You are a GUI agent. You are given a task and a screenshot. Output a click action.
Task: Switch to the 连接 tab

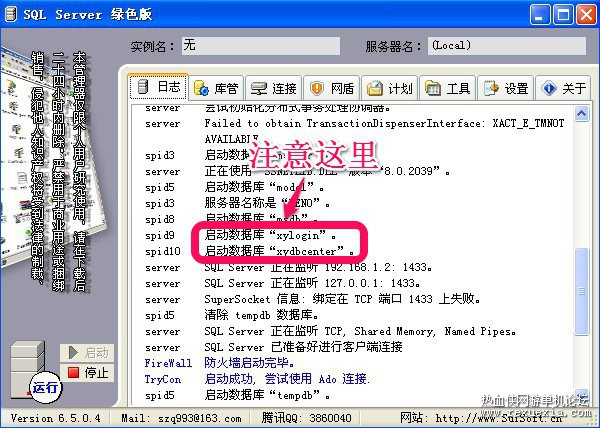274,88
